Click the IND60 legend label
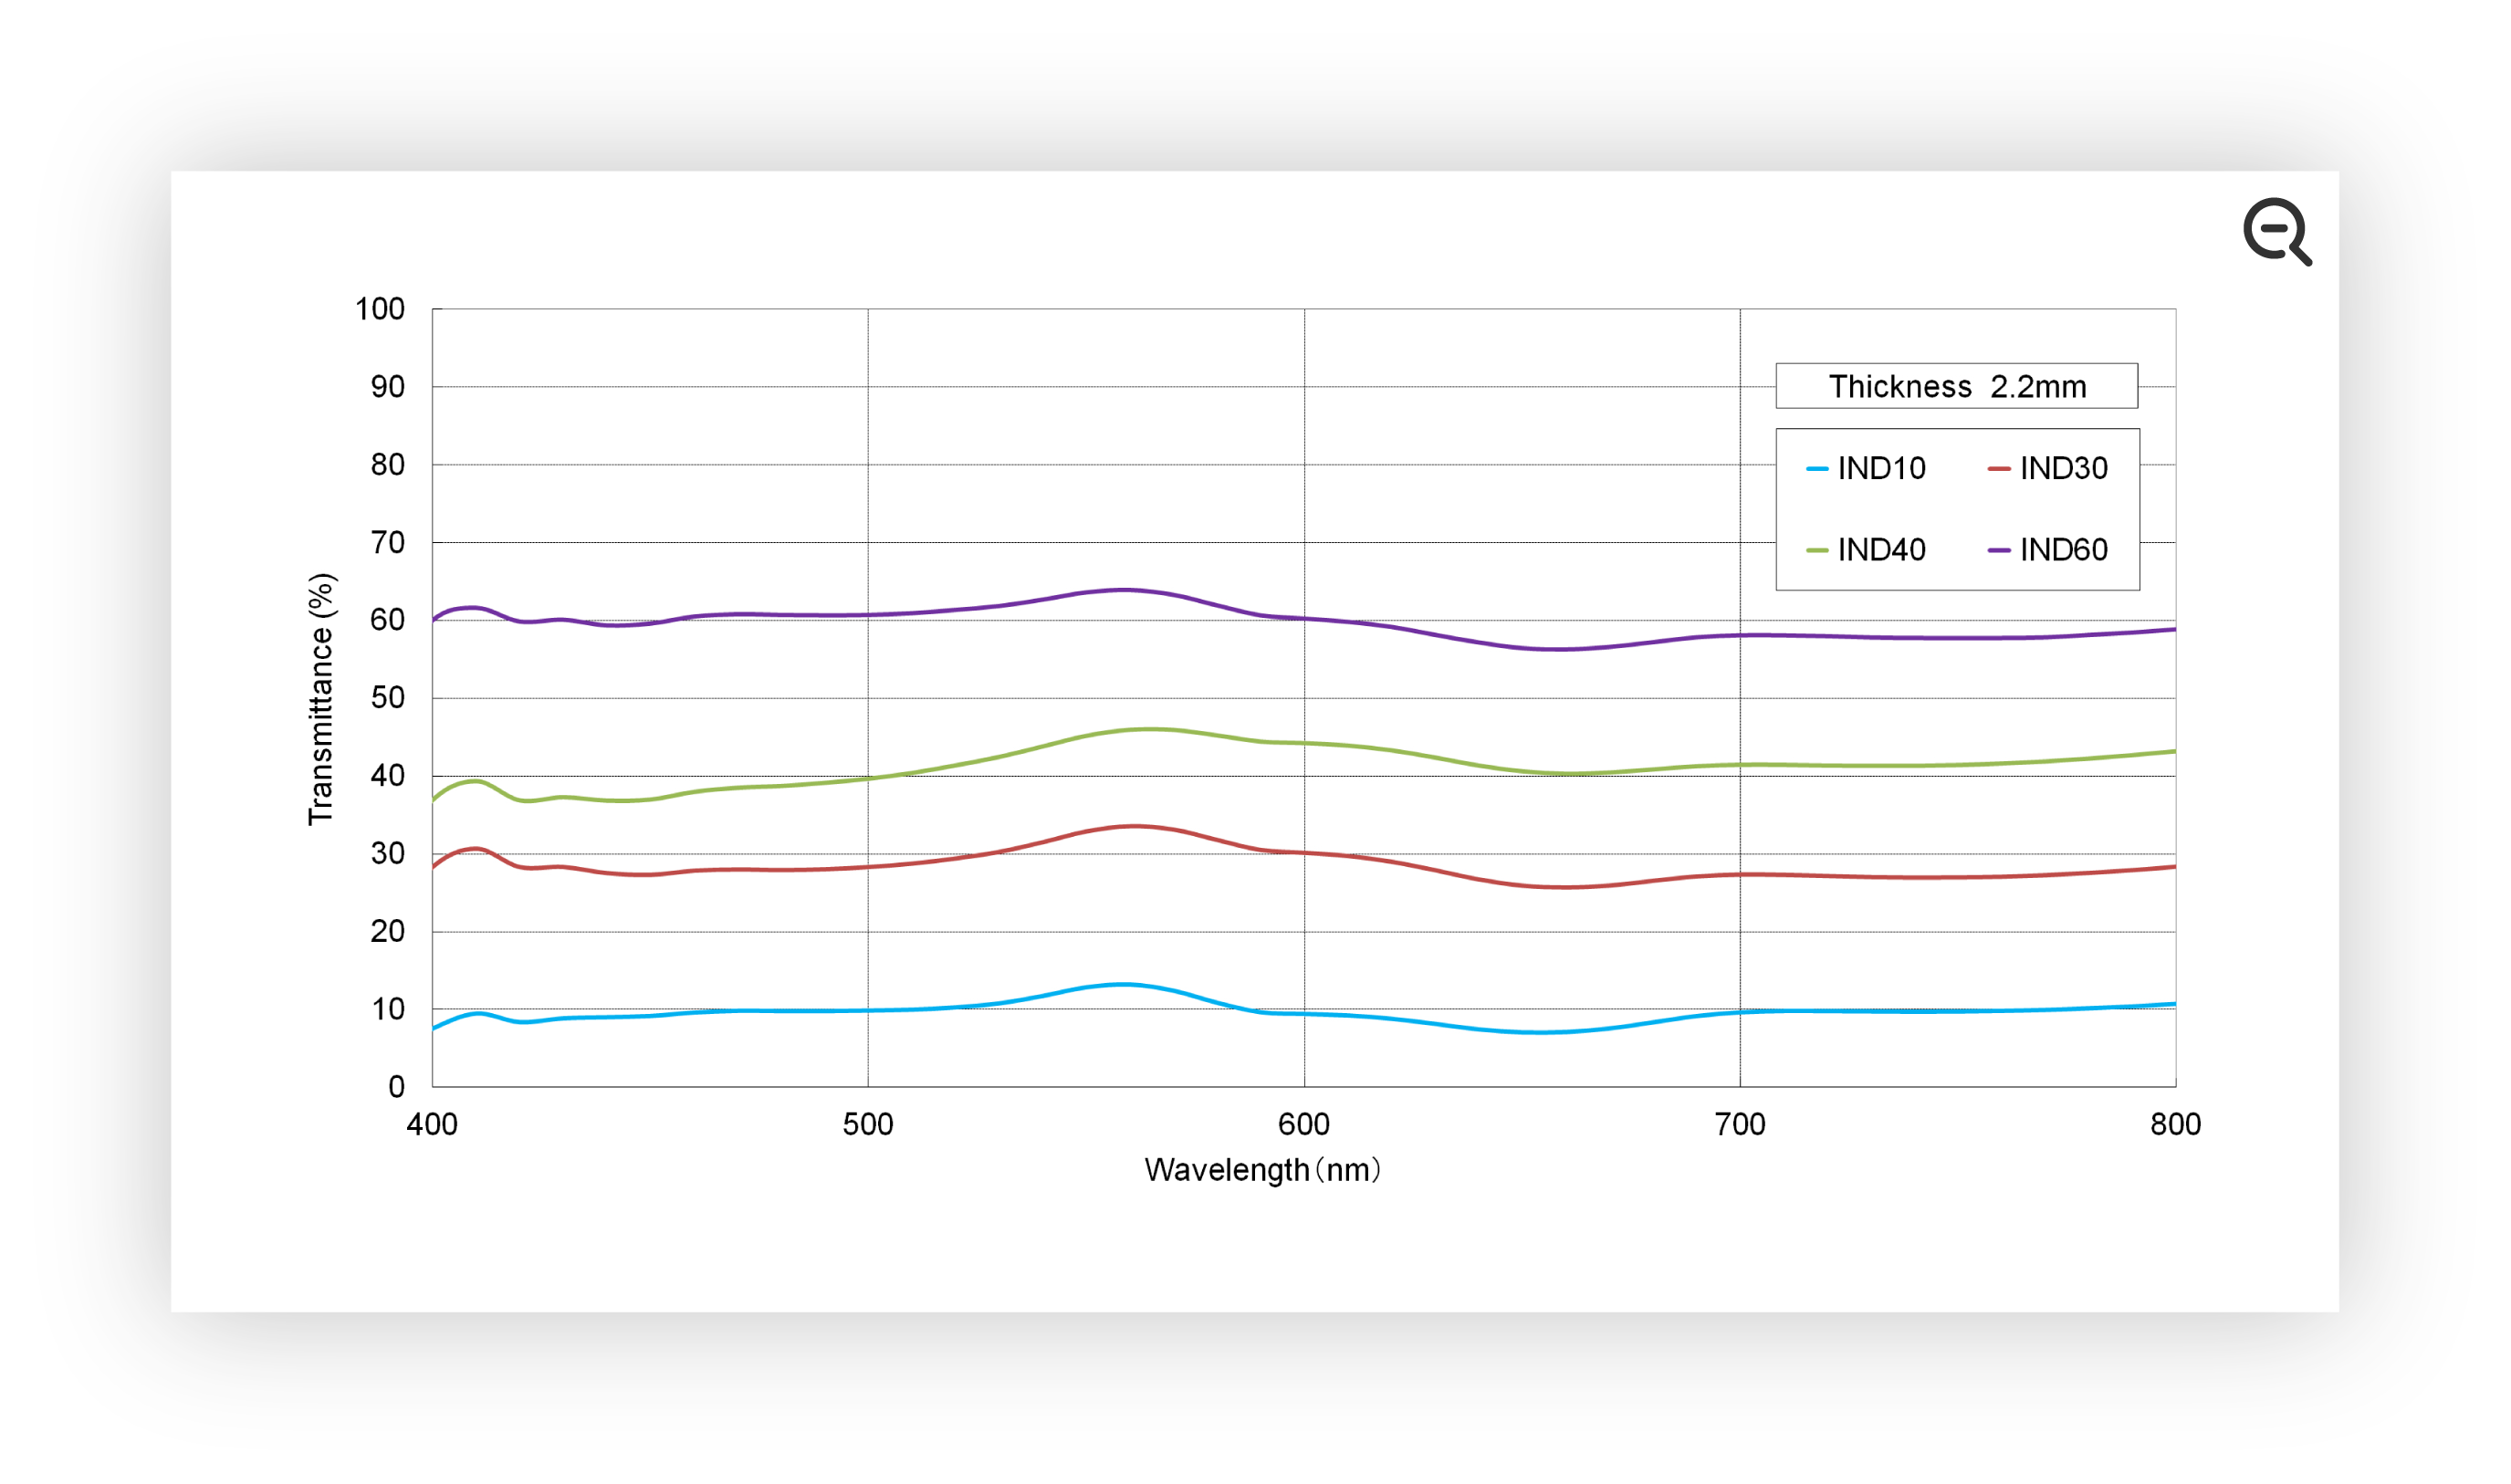The image size is (2511, 1484). coord(2063,550)
